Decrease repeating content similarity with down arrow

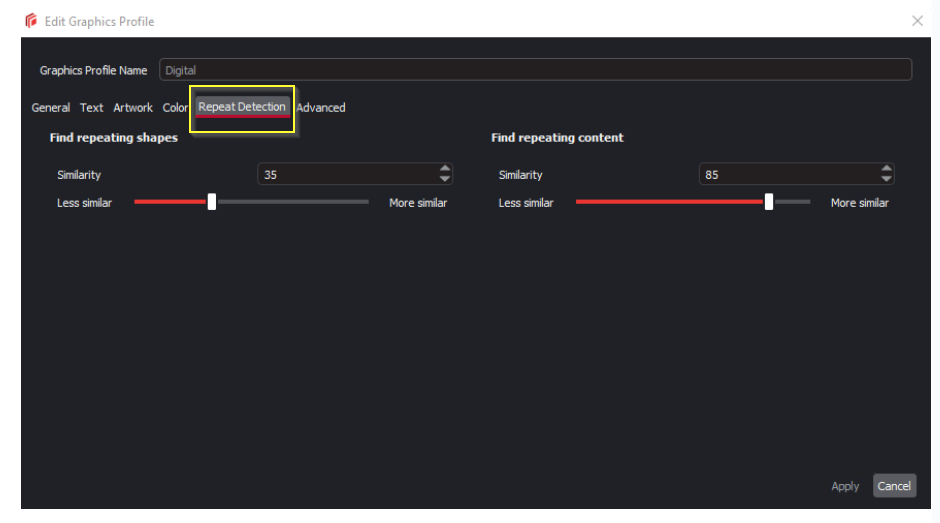(886, 180)
